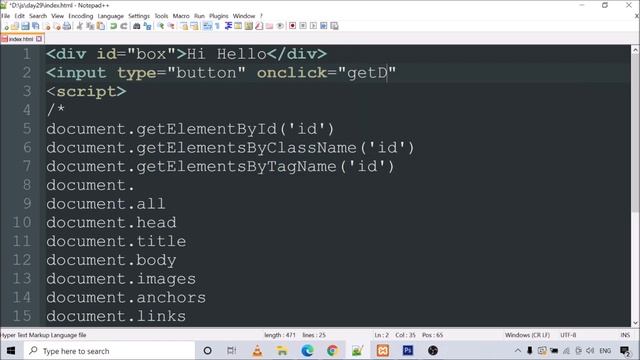
Task: Click the volume speaker tray icon
Action: [590, 351]
